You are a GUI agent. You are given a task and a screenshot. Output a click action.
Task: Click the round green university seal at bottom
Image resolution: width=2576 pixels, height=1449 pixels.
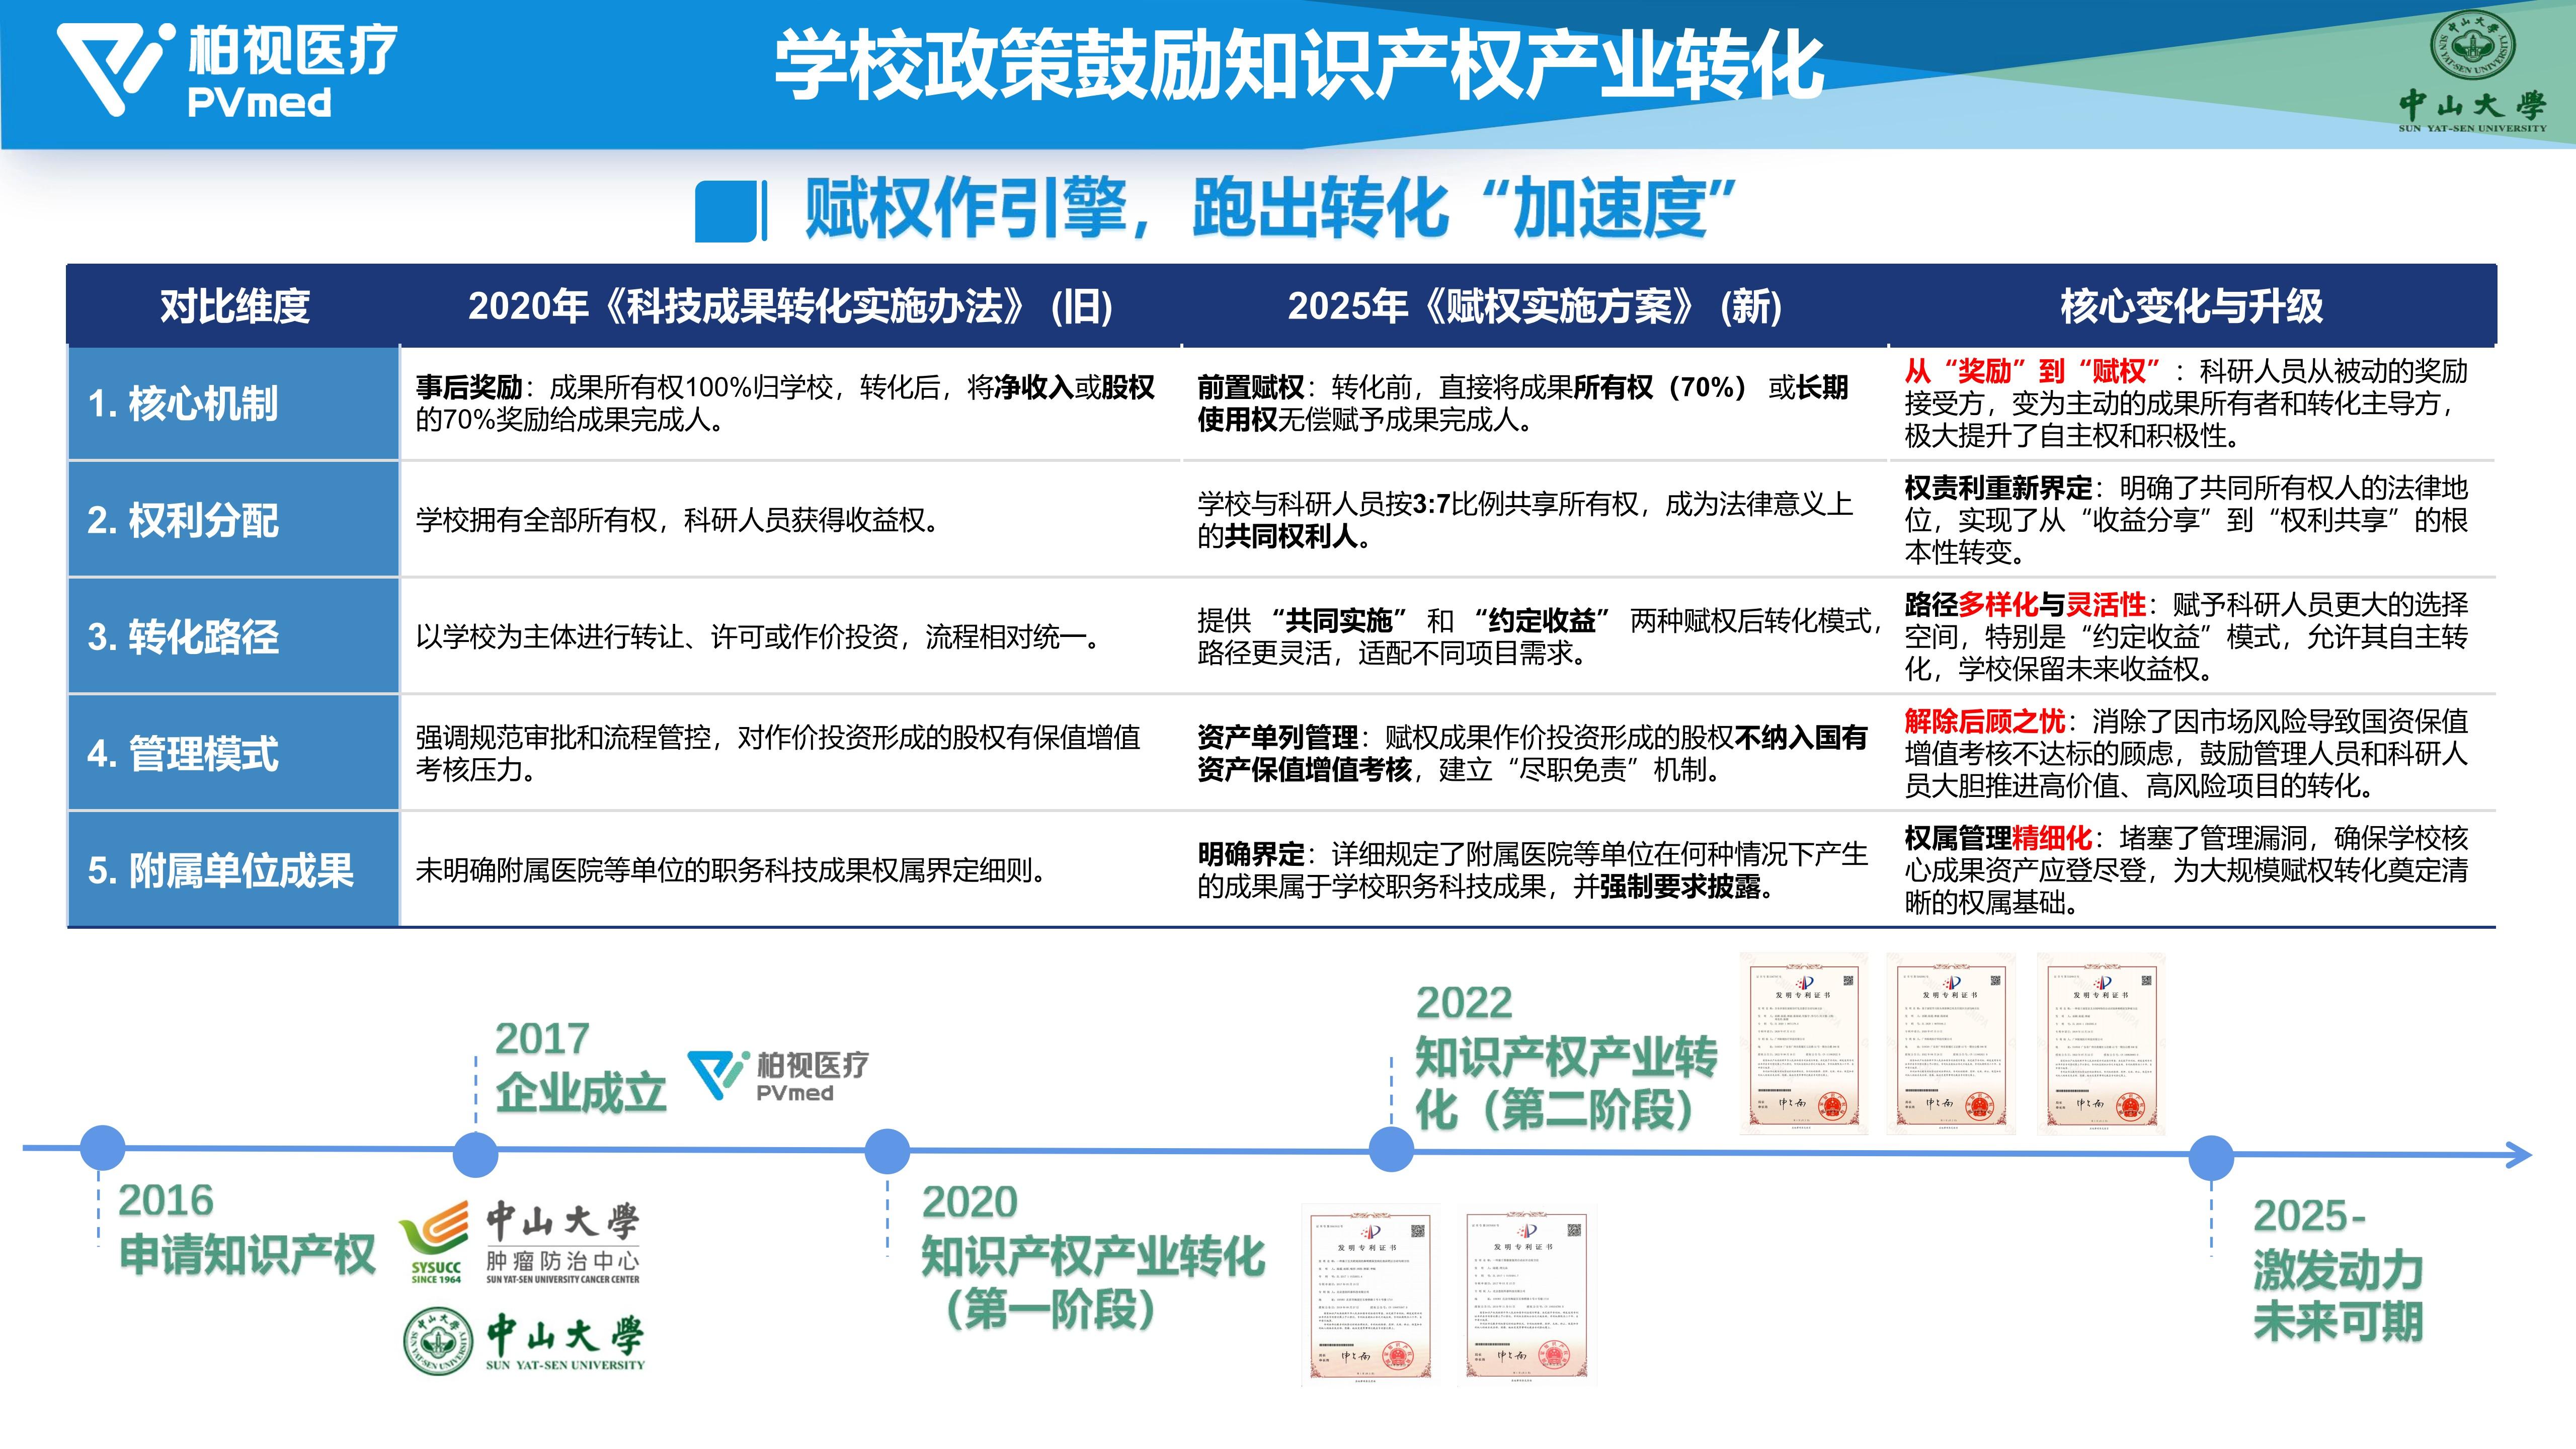(438, 1341)
